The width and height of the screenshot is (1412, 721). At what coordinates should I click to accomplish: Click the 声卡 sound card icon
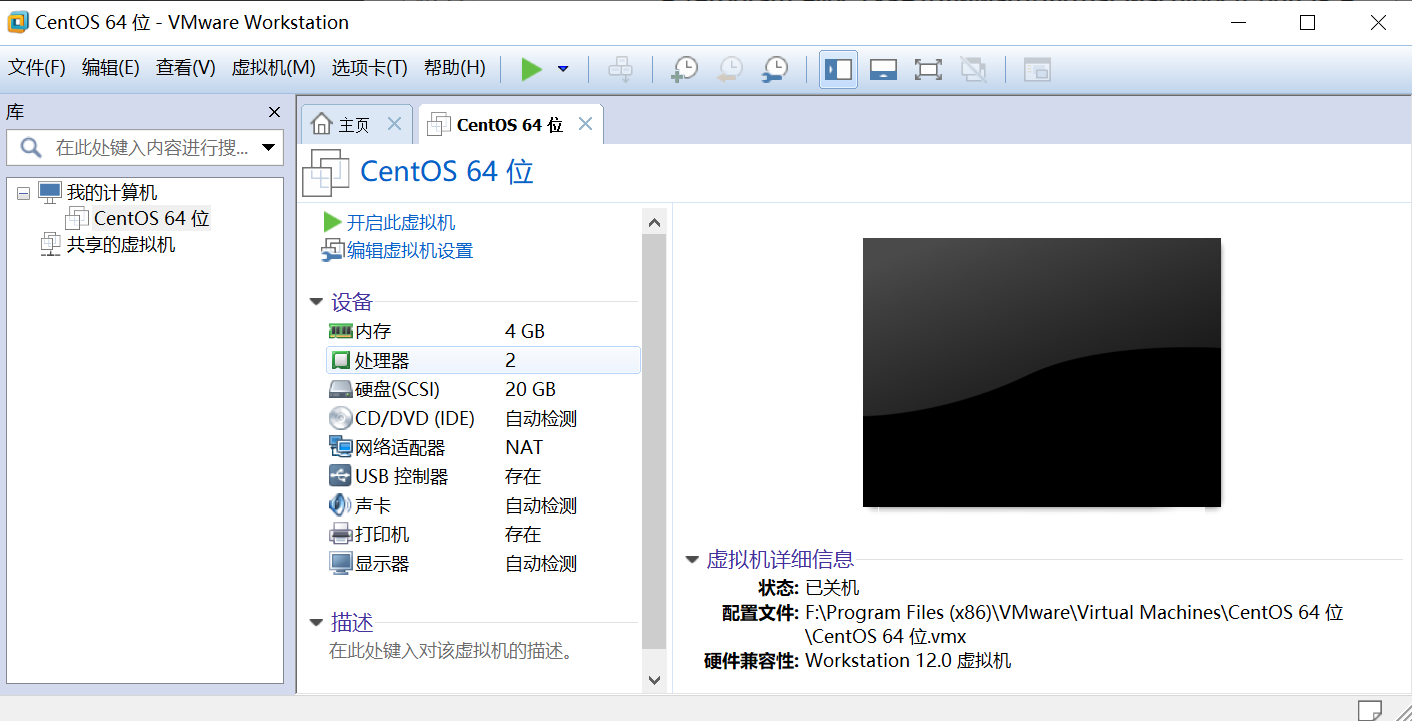(340, 505)
